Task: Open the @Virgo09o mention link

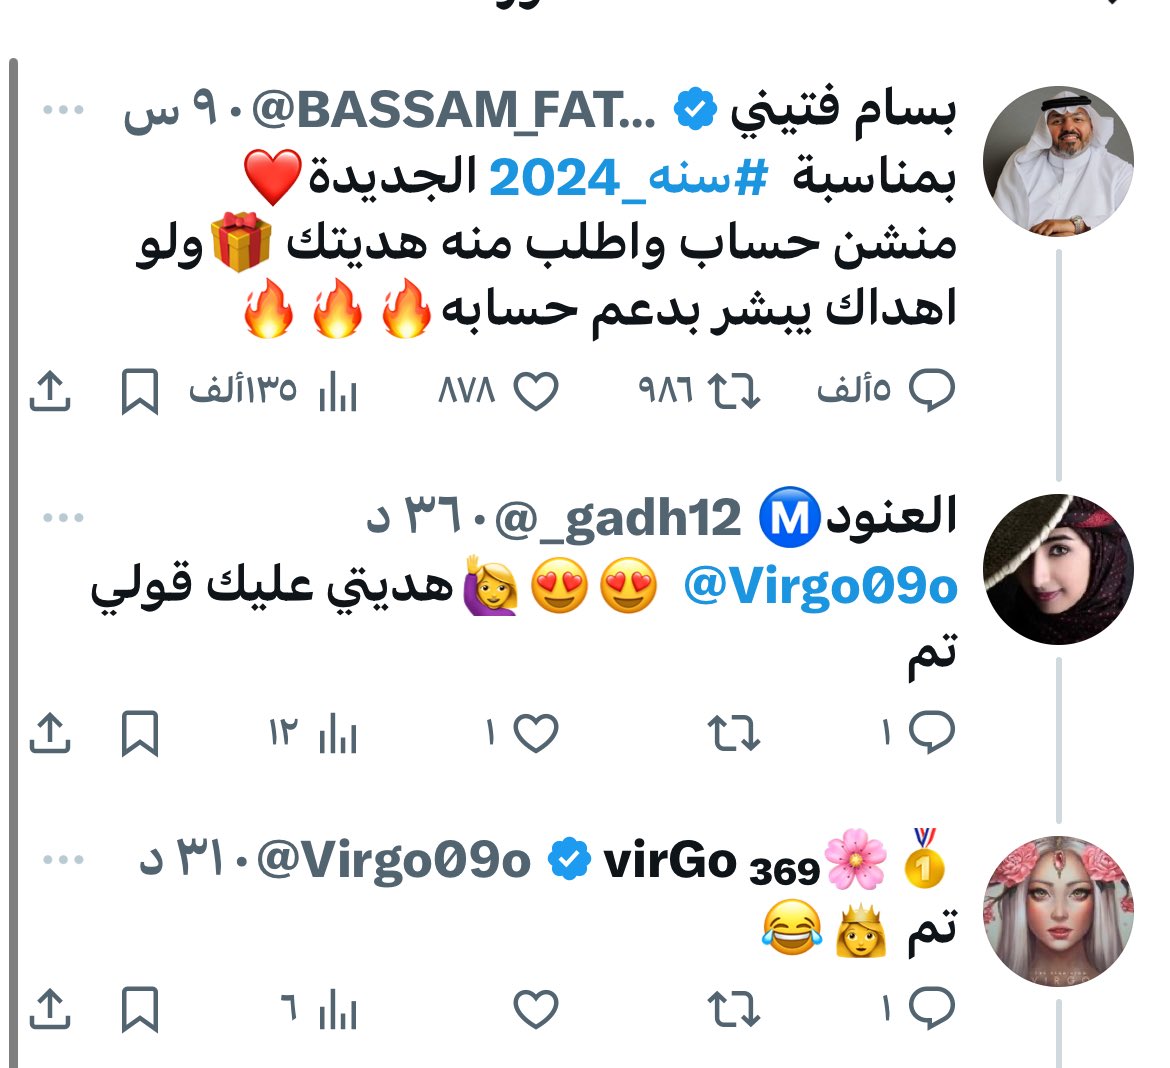Action: click(821, 587)
